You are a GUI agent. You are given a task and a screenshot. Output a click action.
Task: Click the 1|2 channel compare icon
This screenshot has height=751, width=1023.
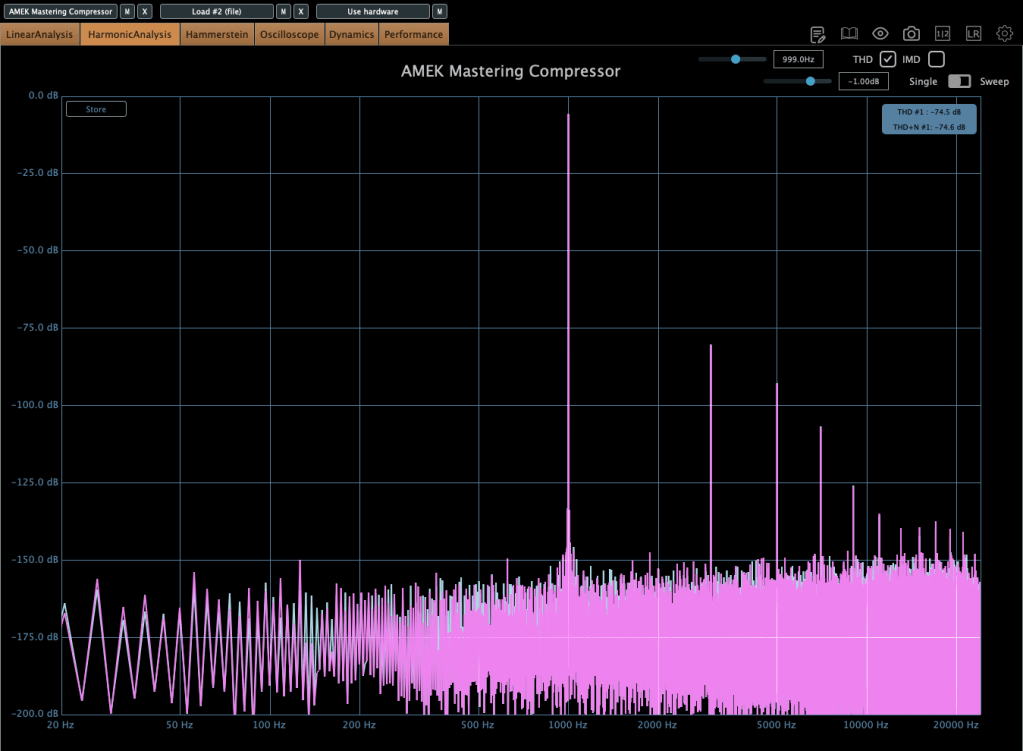(x=942, y=34)
